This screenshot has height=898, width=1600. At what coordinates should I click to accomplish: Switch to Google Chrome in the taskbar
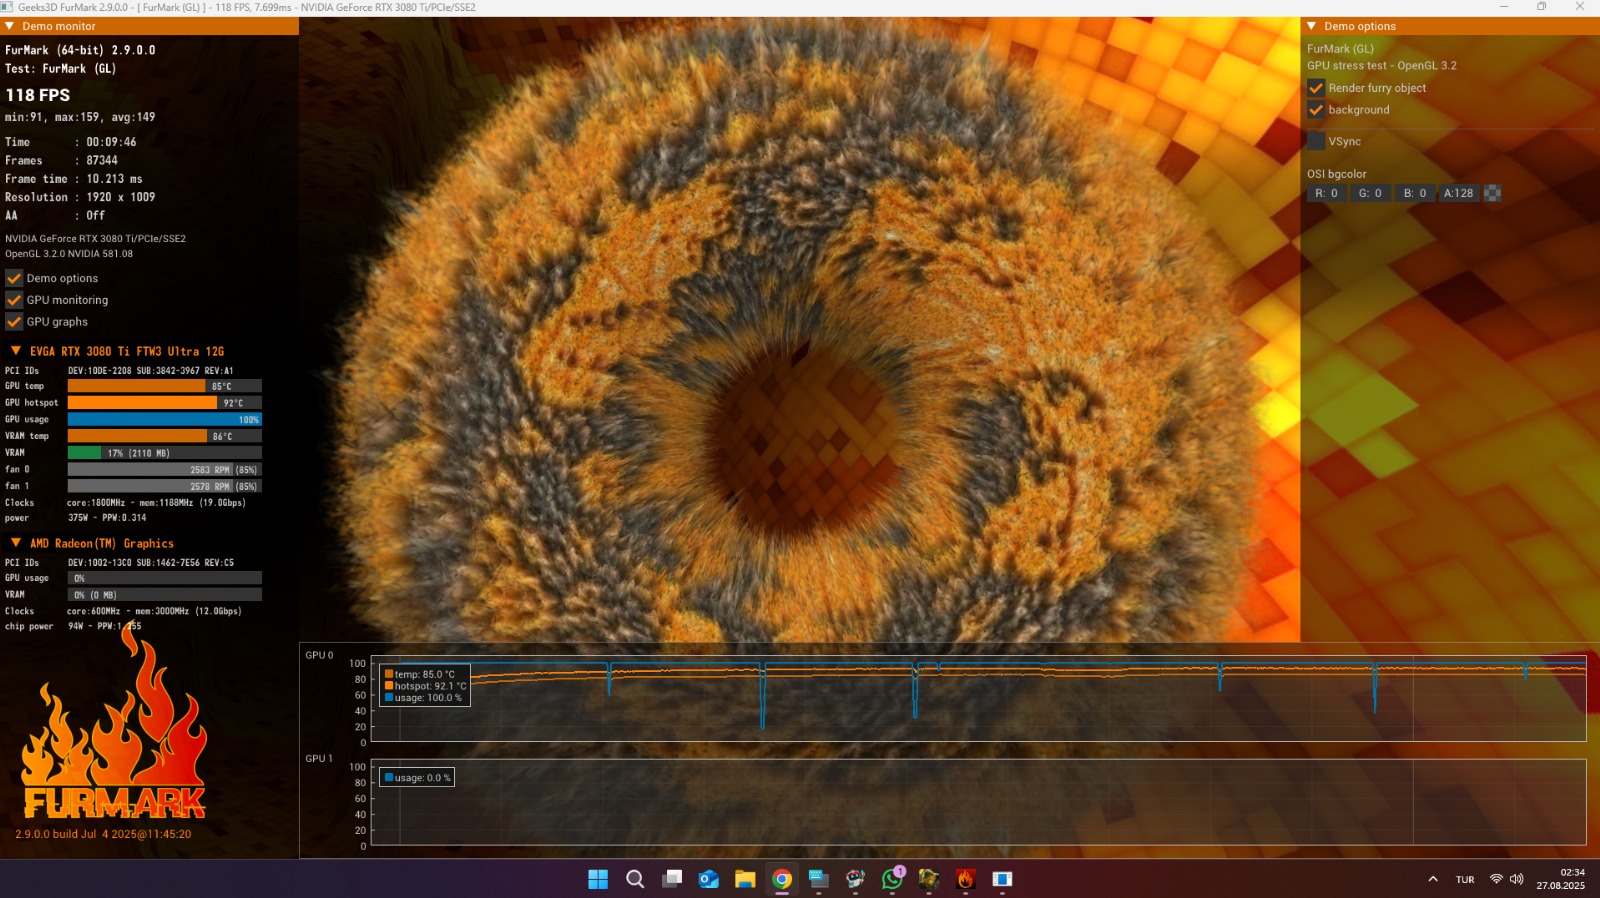tap(782, 879)
